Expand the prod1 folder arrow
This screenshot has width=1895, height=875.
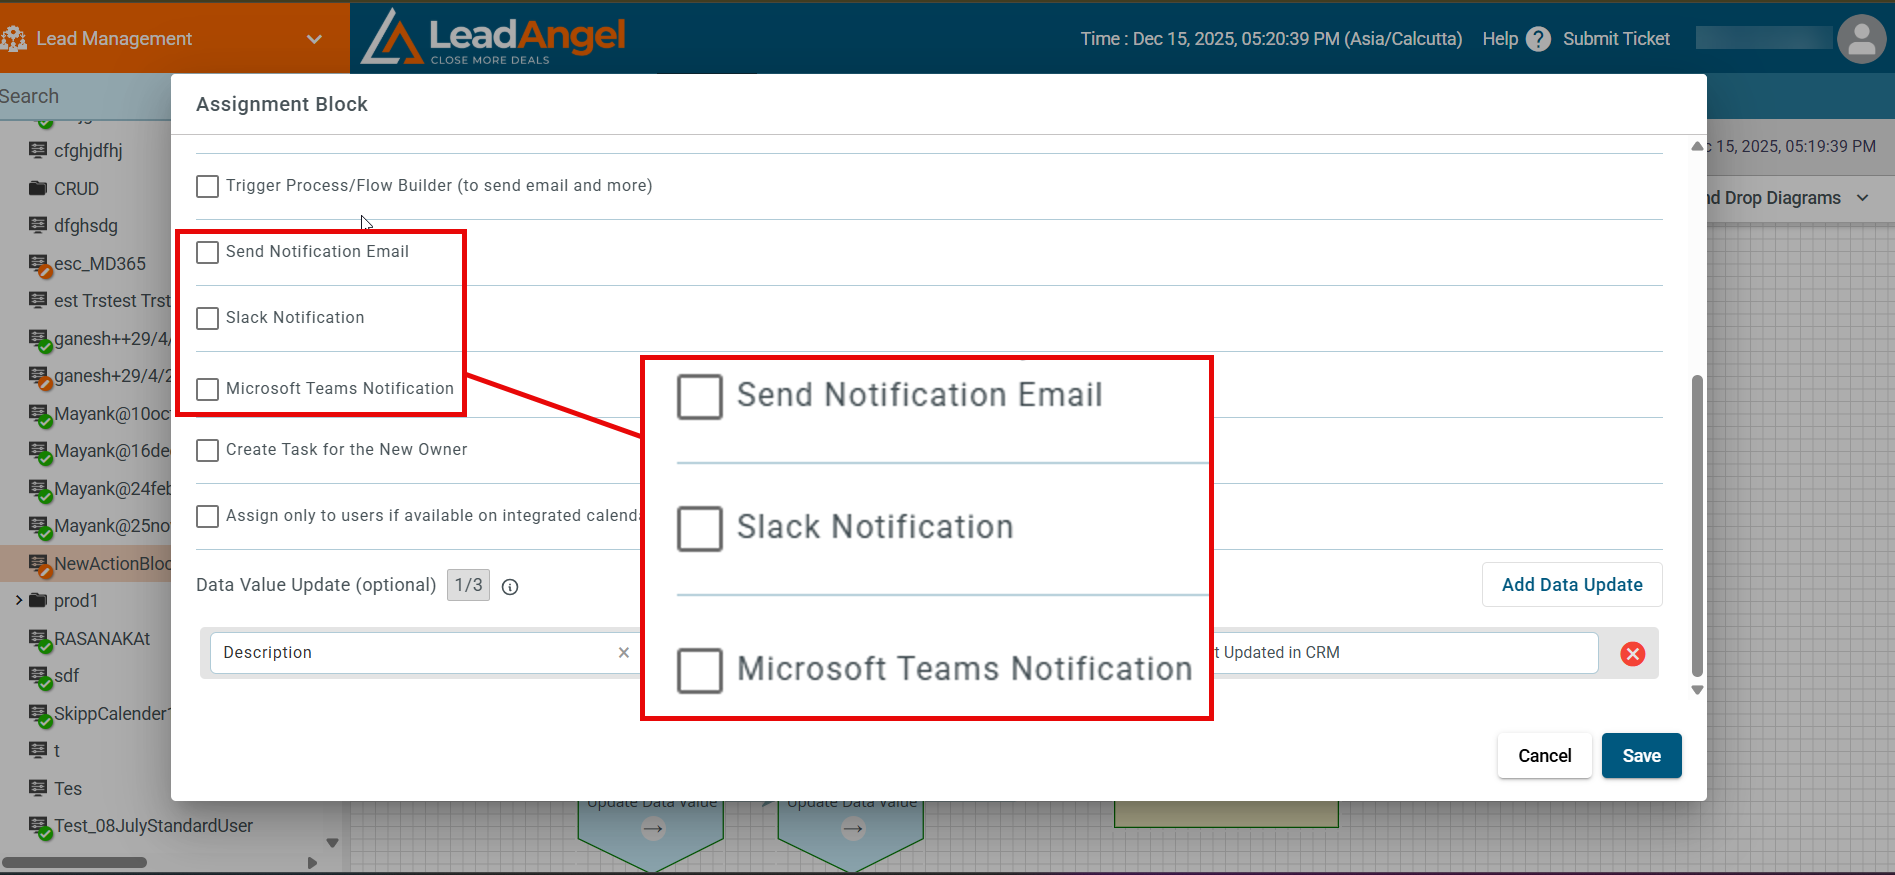coord(18,600)
